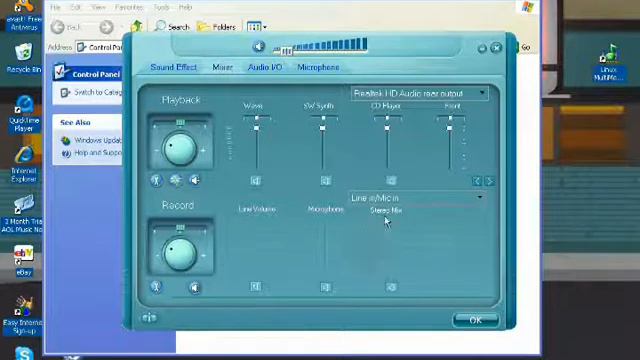
Task: Mute the master volume speaker icon
Action: [258, 46]
